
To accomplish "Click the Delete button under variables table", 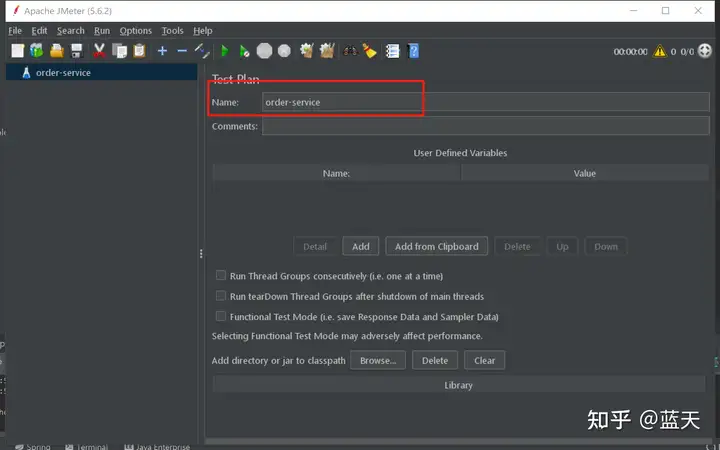I will pyautogui.click(x=517, y=247).
